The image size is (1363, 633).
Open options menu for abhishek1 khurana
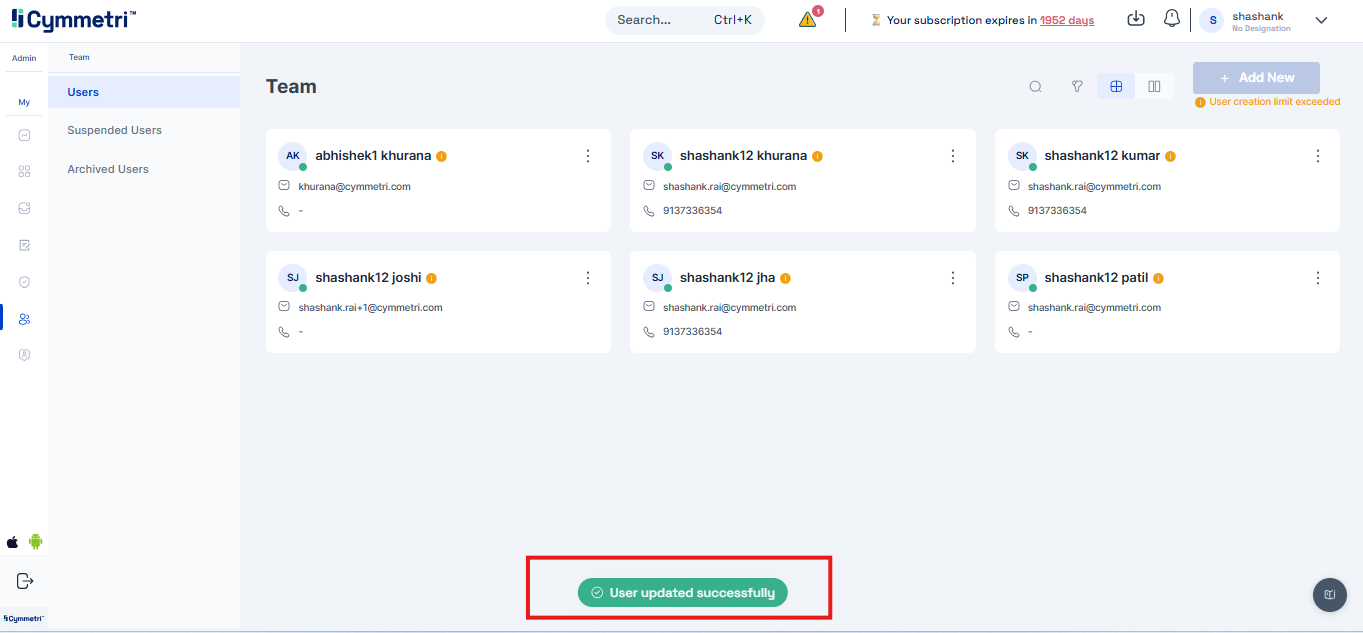588,156
